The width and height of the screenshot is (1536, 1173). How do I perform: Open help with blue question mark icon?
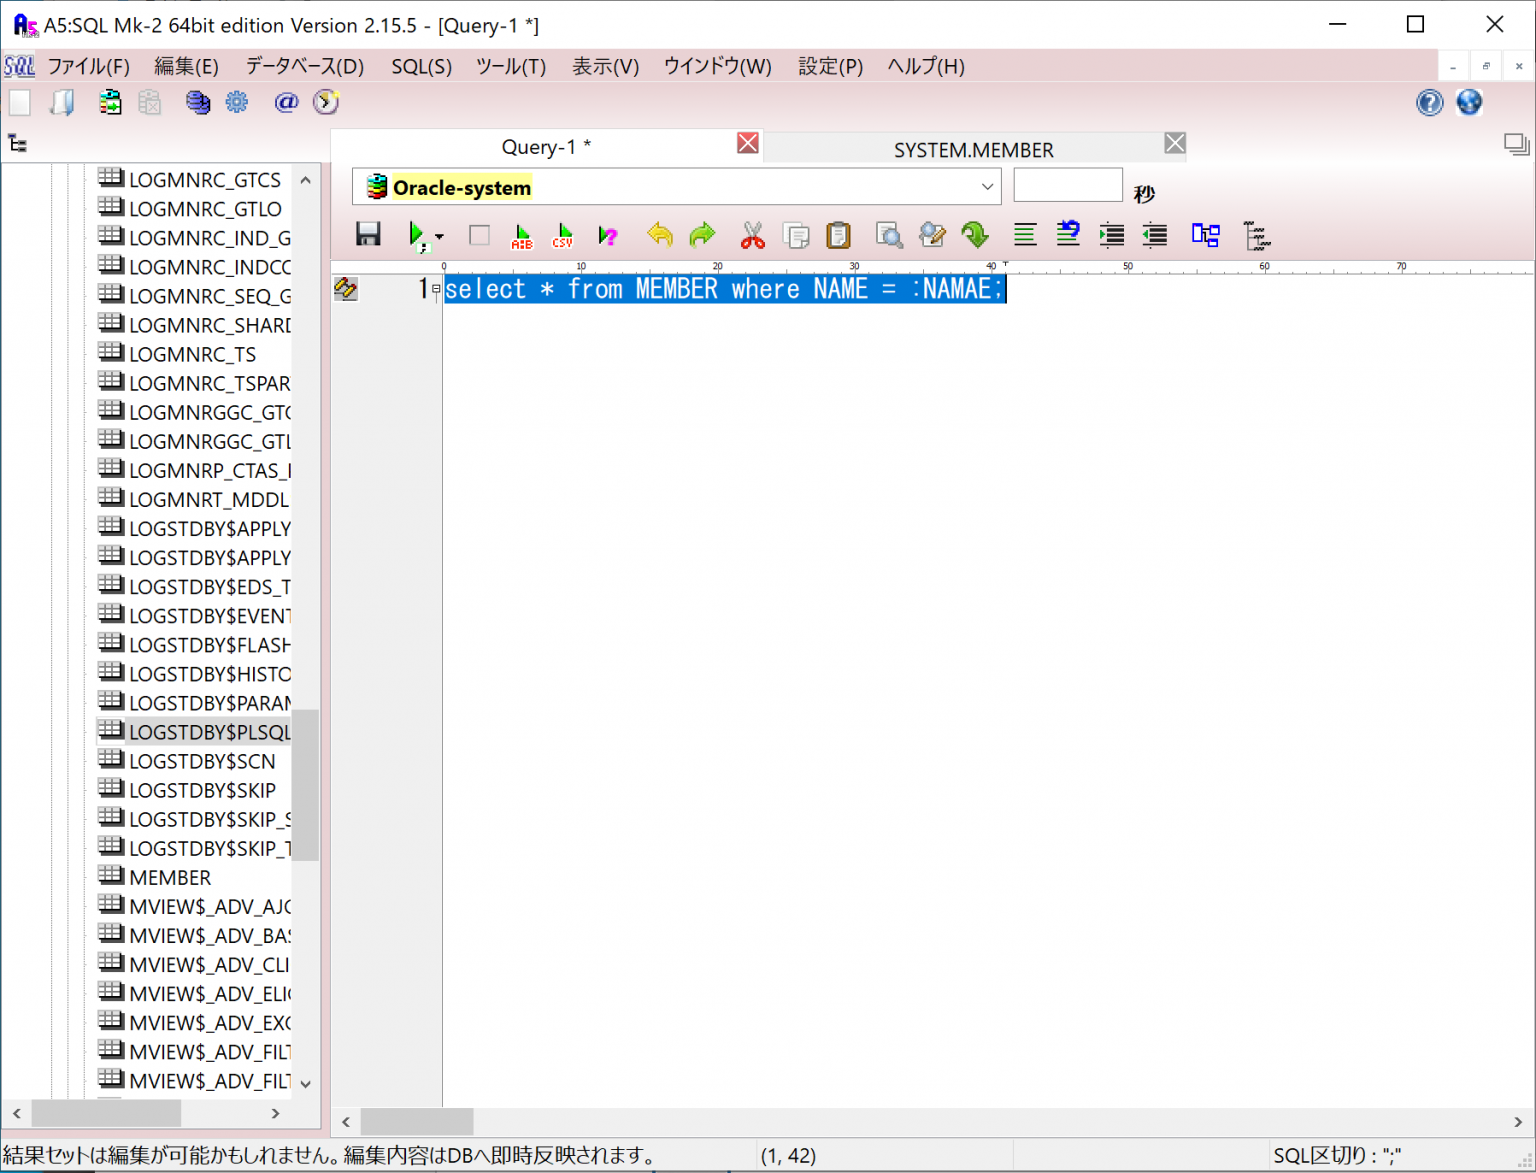coord(1429,102)
